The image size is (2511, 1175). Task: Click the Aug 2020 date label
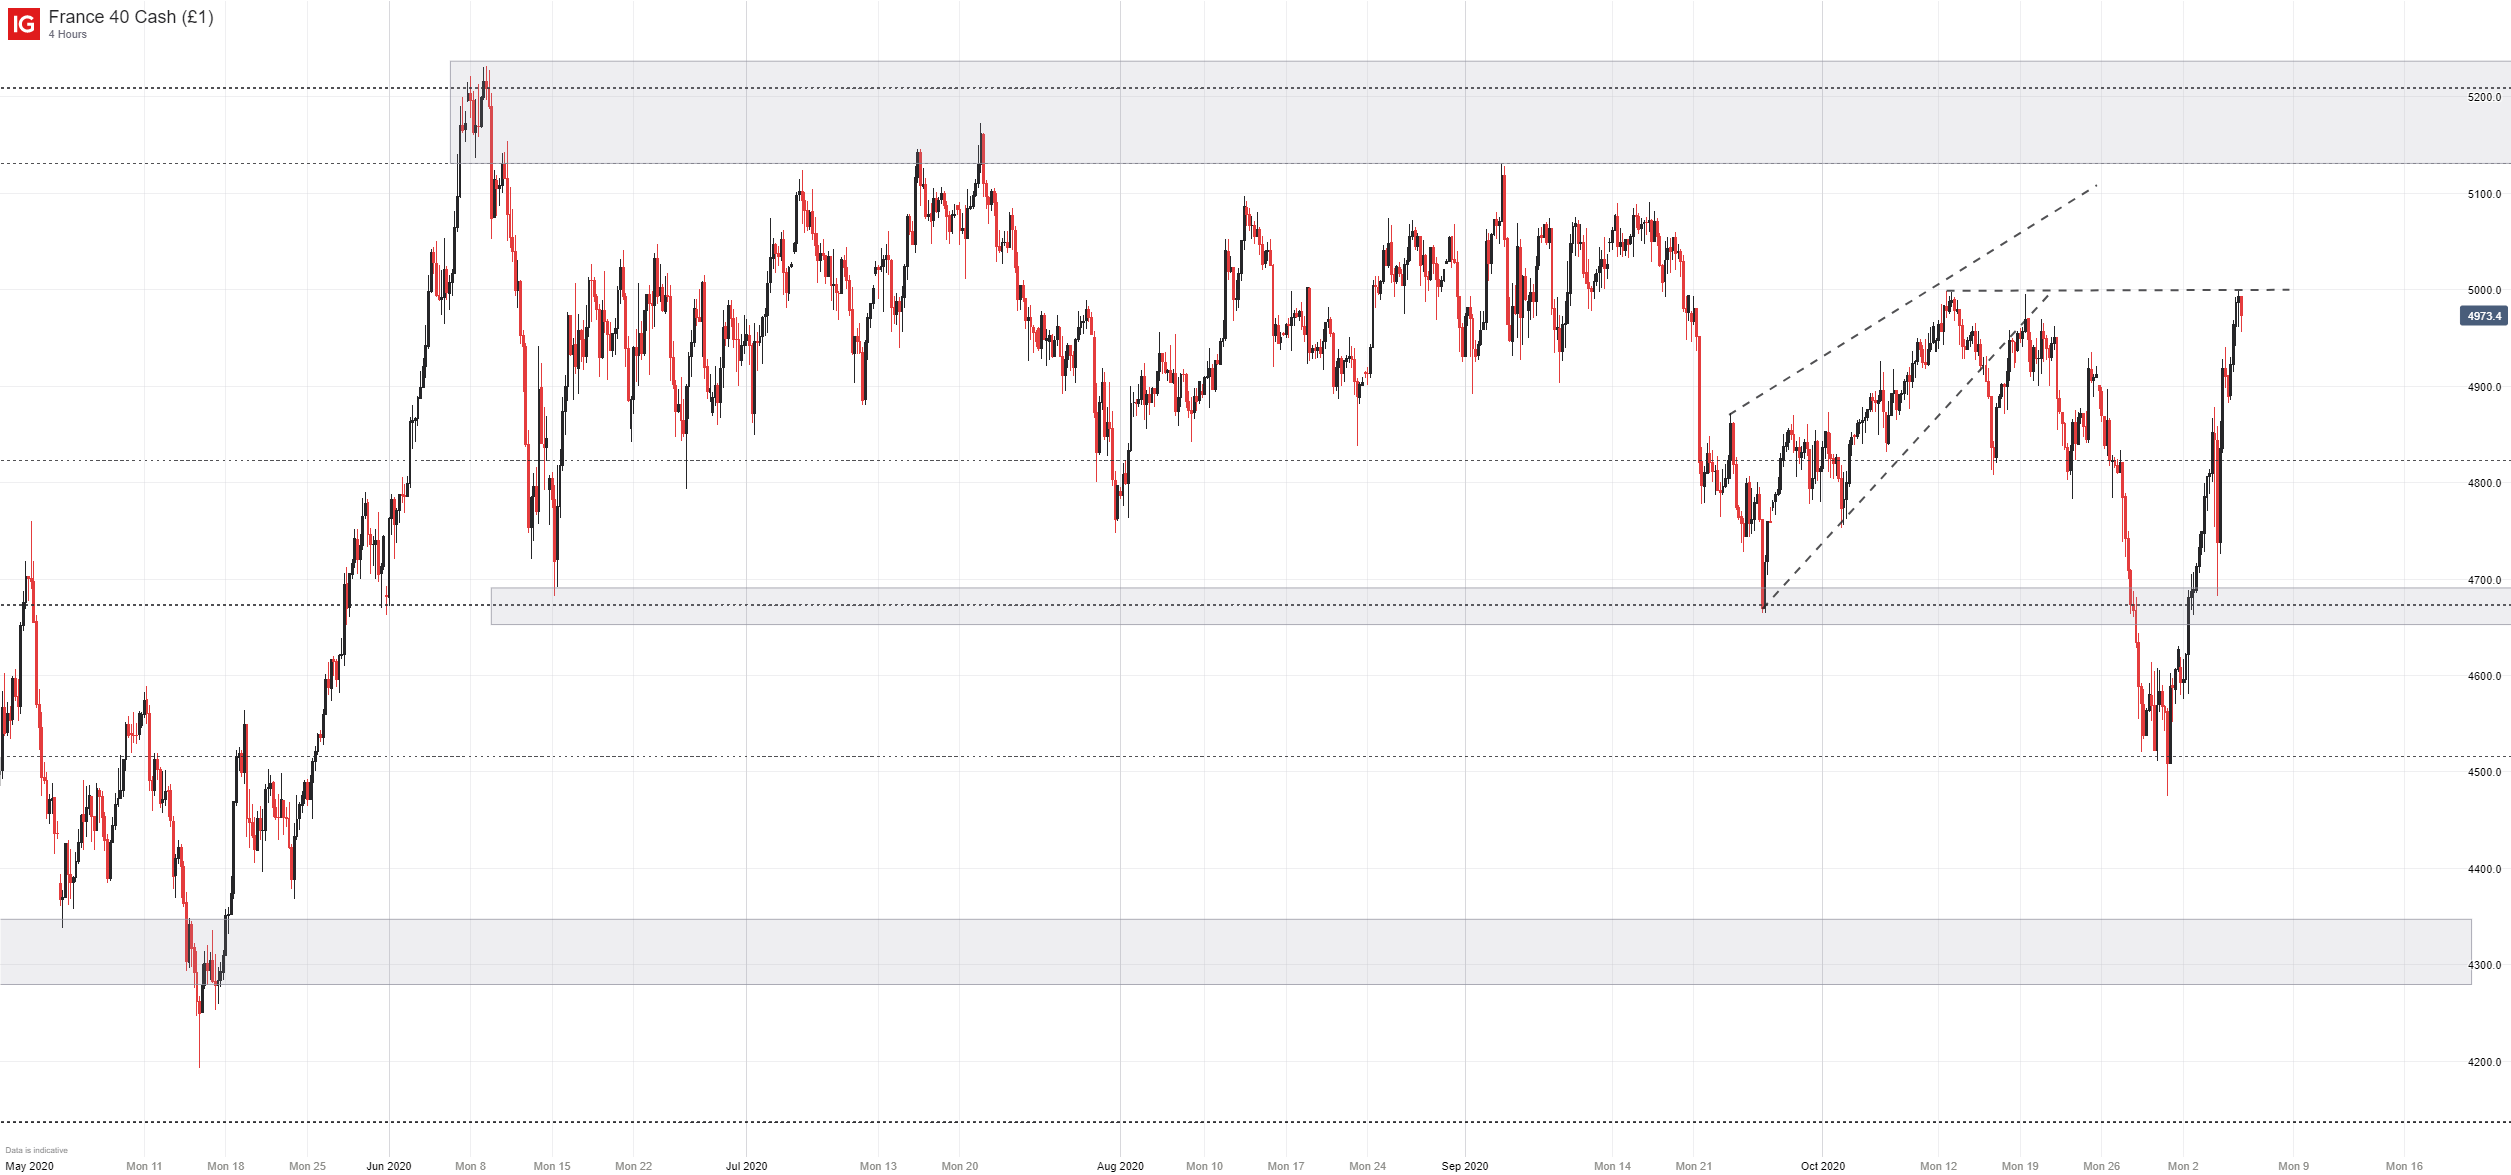(1120, 1166)
